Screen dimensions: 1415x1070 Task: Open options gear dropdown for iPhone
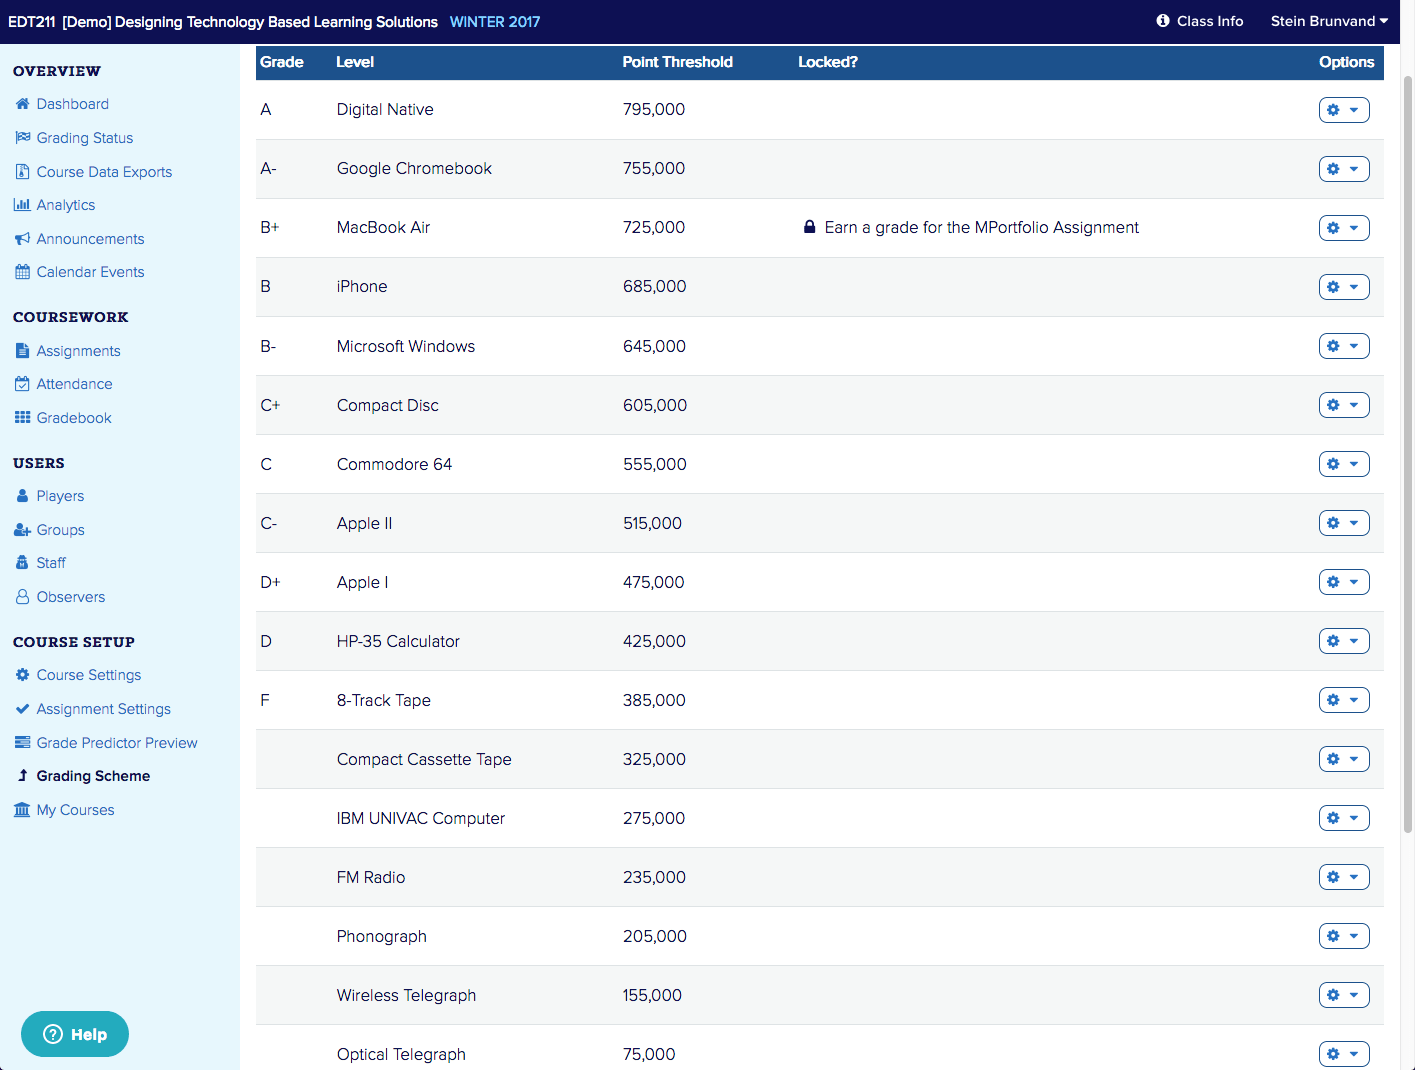[1344, 287]
